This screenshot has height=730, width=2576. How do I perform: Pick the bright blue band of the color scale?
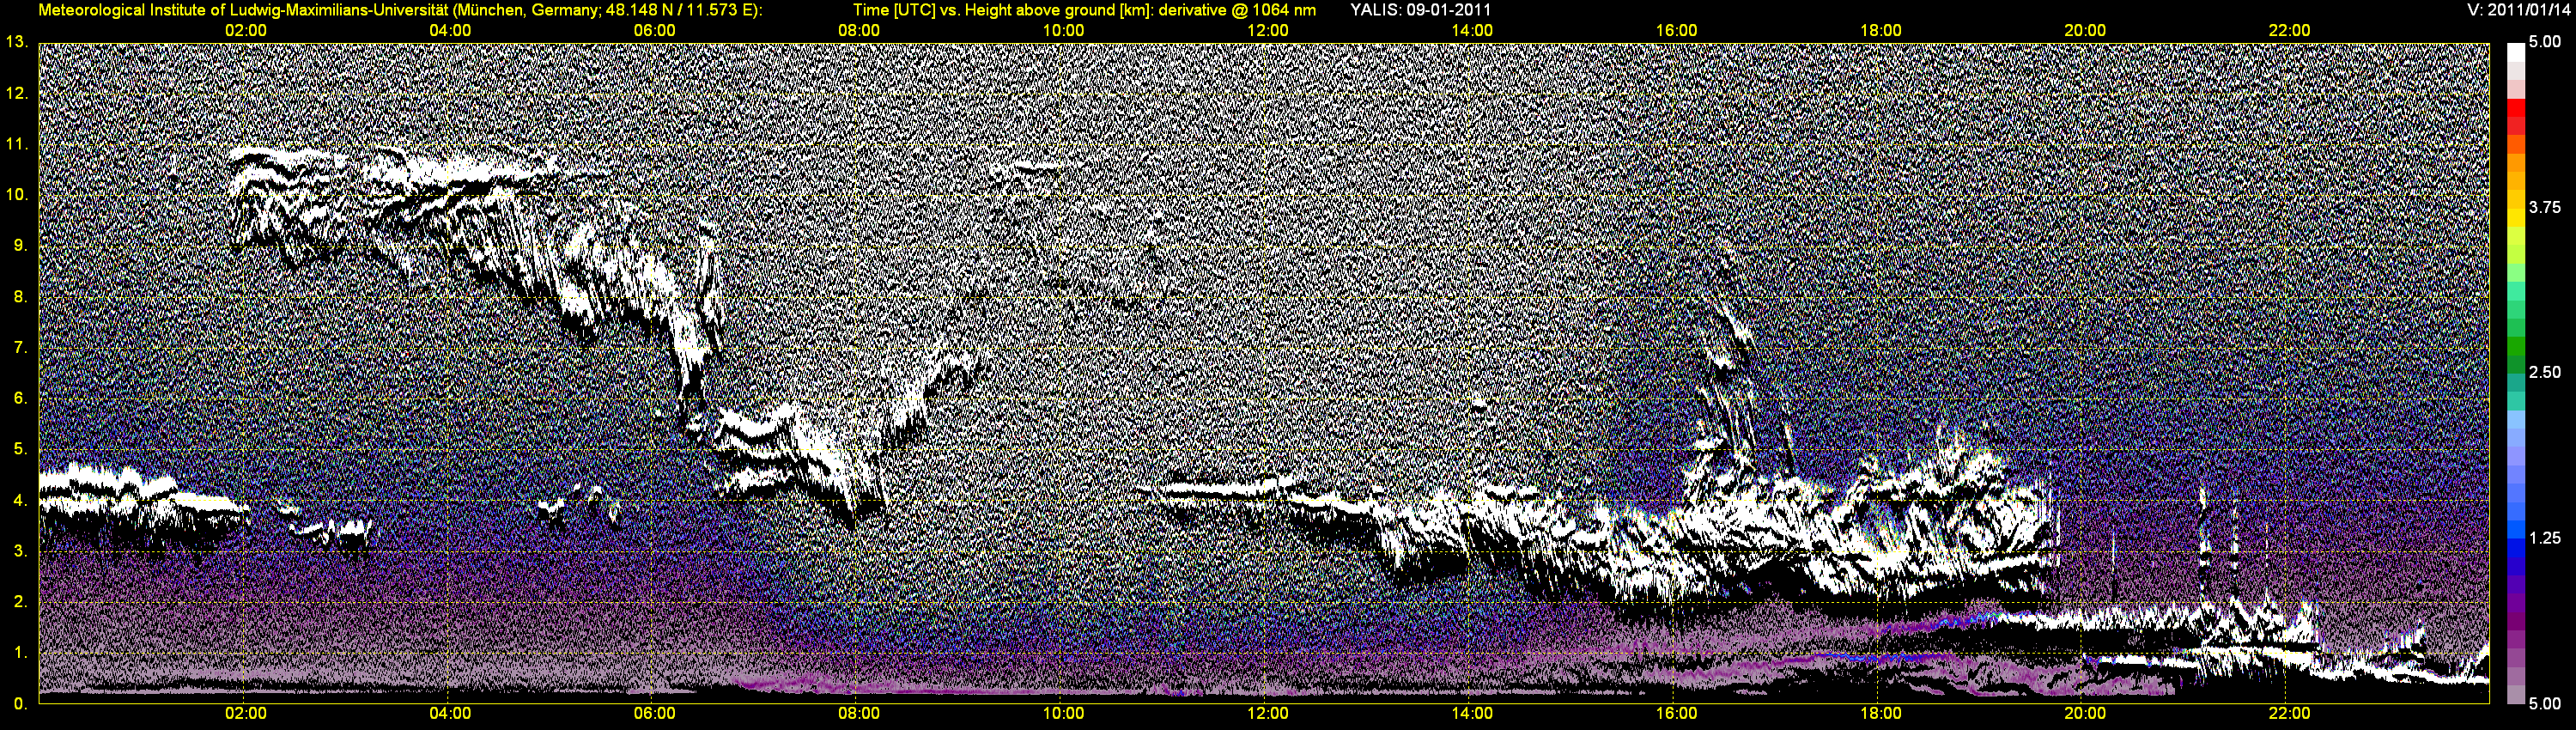(2516, 530)
